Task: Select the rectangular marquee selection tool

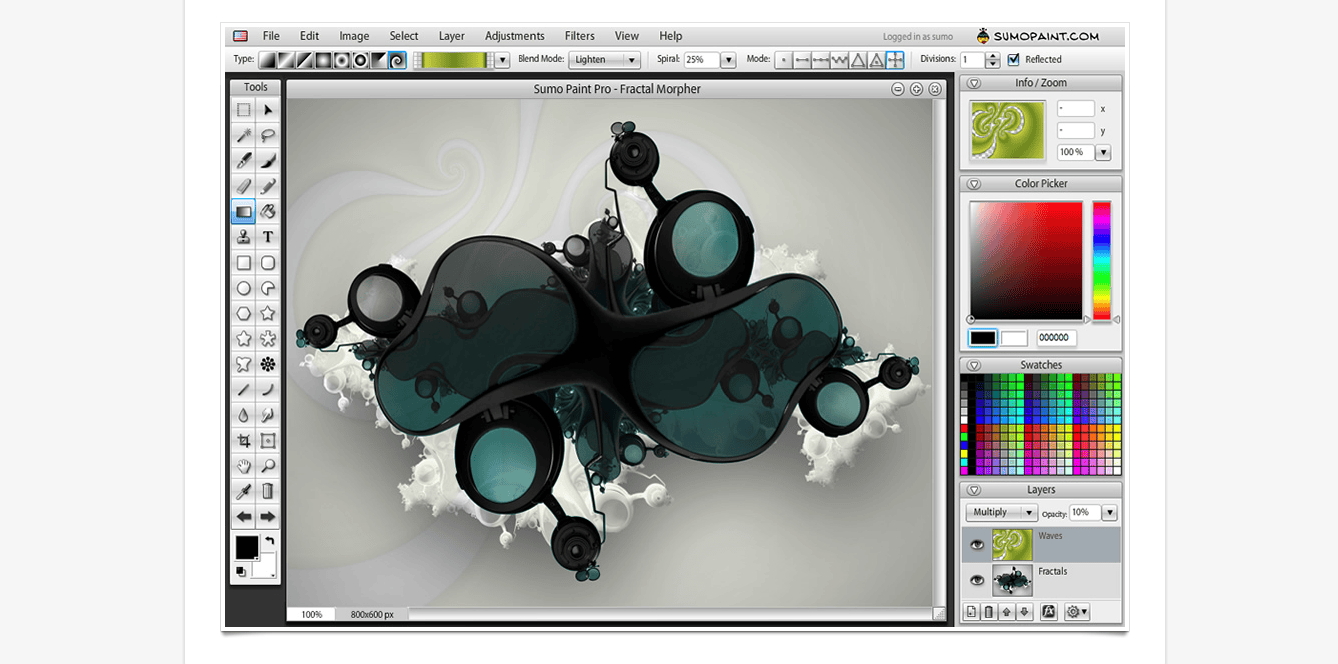Action: coord(244,110)
